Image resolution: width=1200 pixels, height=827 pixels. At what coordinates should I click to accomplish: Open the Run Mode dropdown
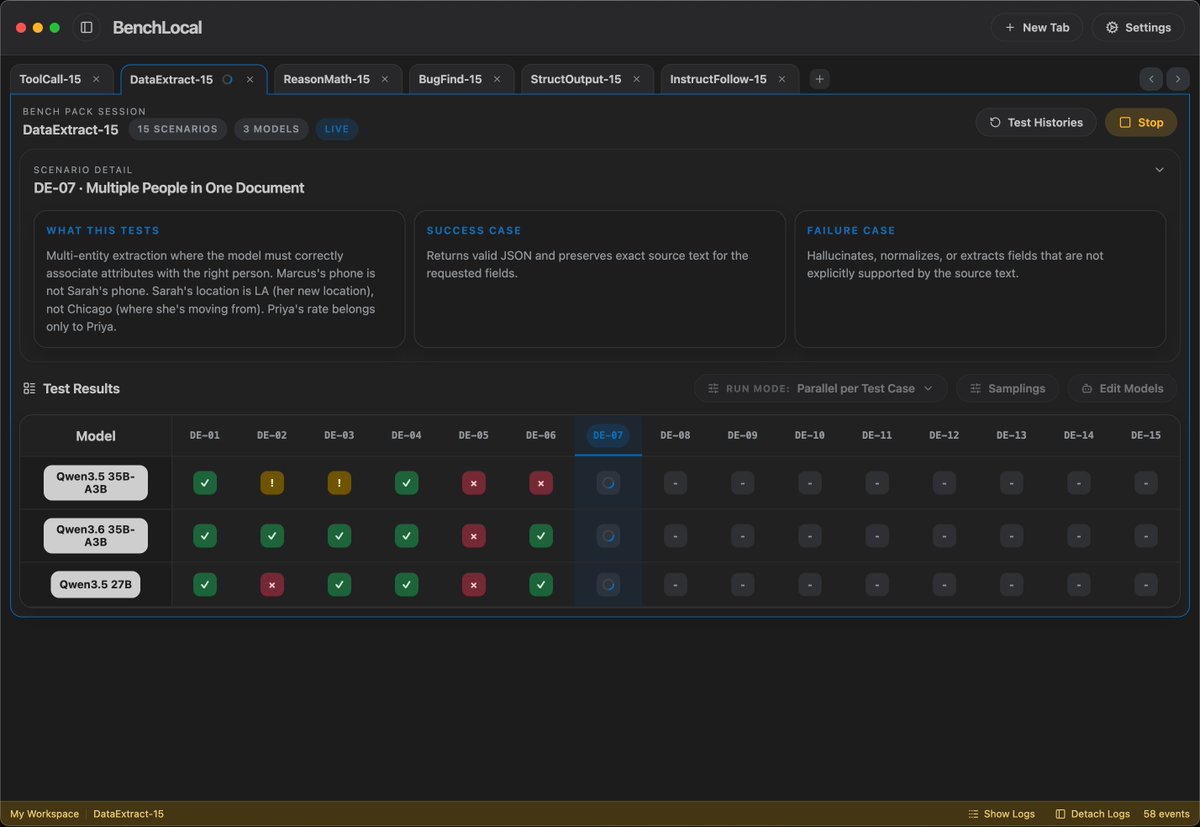[821, 388]
